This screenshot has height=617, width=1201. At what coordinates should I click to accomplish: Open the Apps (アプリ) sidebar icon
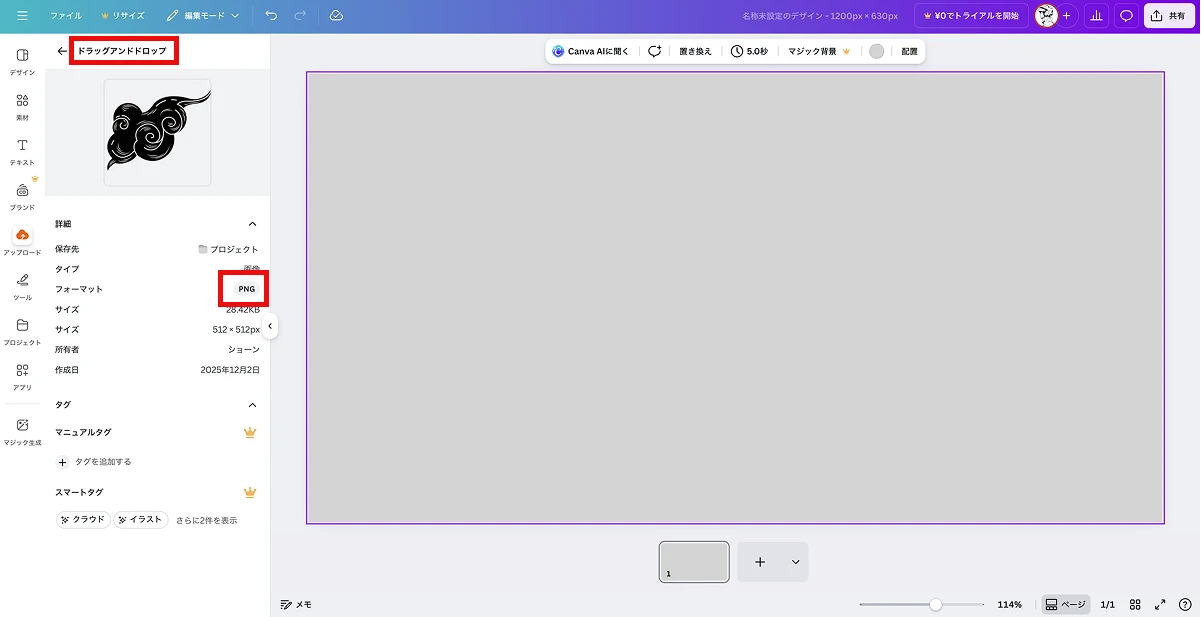click(22, 376)
